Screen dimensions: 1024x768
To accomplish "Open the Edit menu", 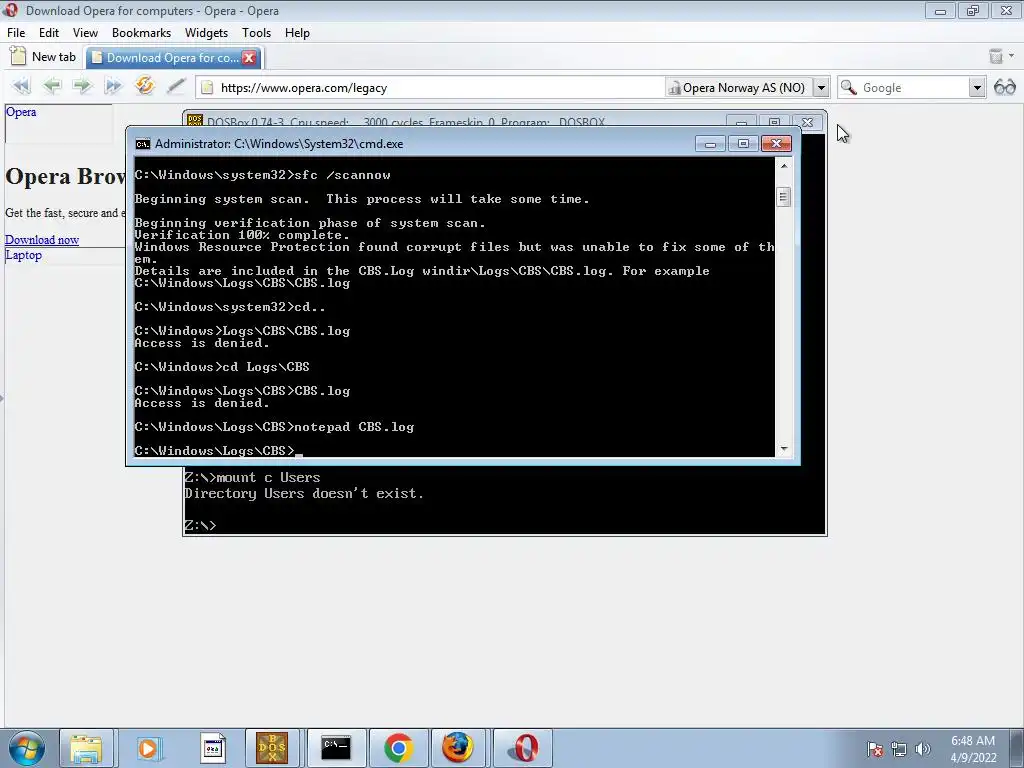I will pos(49,33).
